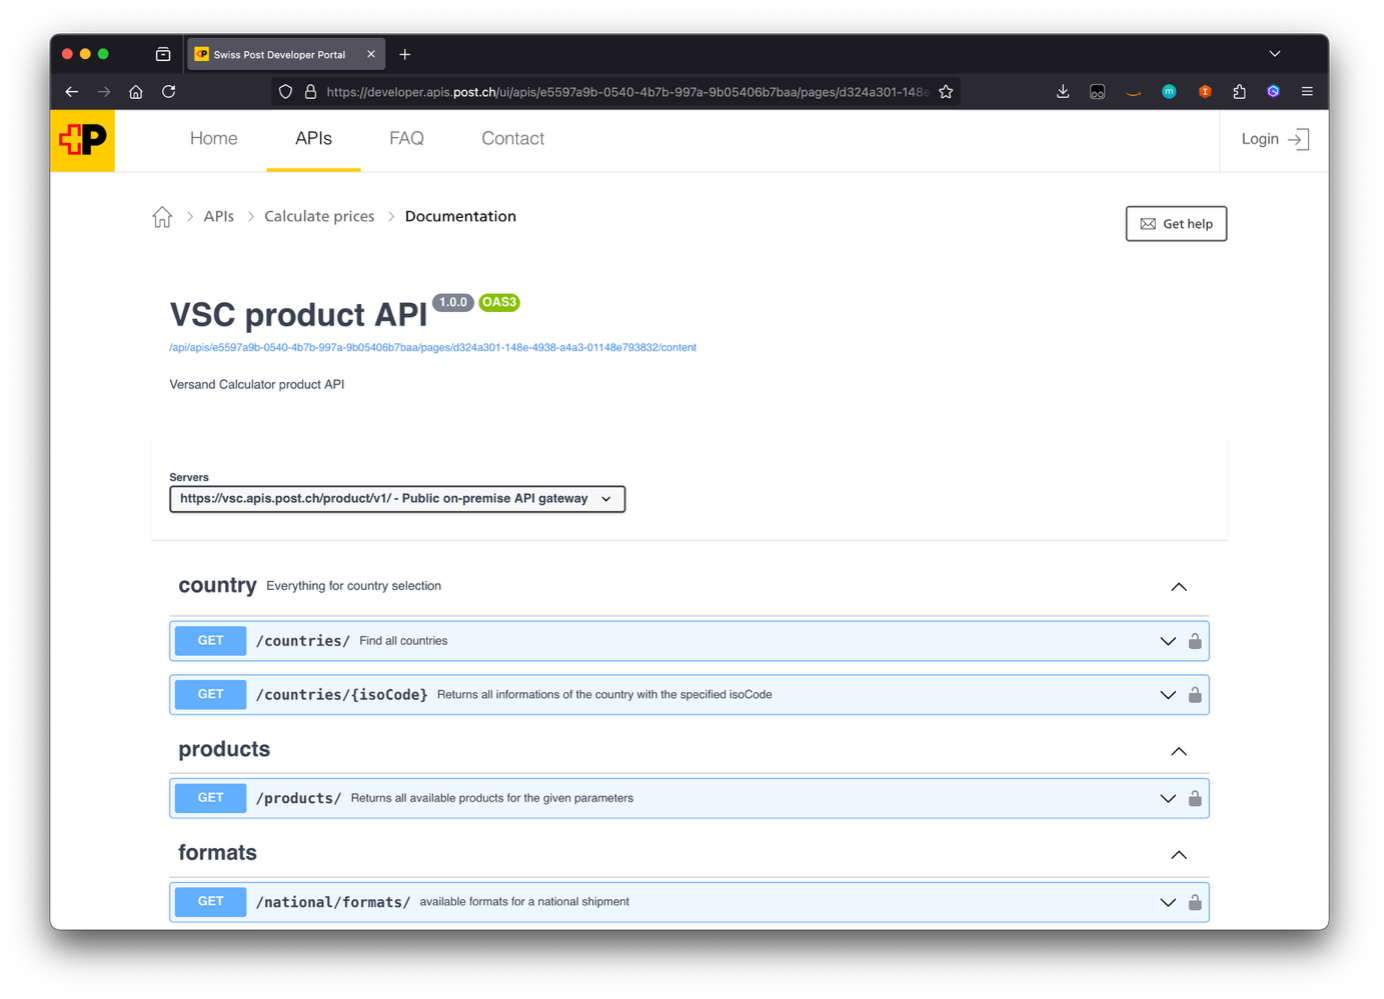Viewport: 1384px width, 999px height.
Task: Click the browser forward arrow
Action: [104, 92]
